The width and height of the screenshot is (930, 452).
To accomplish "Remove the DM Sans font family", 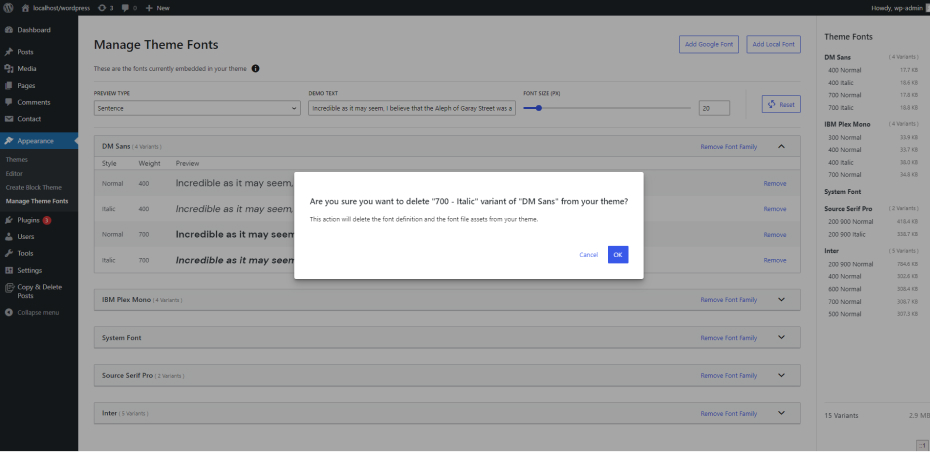I will pyautogui.click(x=729, y=147).
